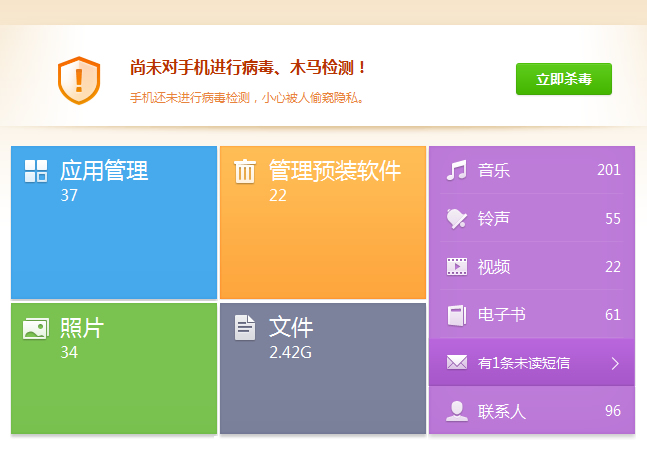
Task: Click the contacts count 96
Action: point(613,411)
